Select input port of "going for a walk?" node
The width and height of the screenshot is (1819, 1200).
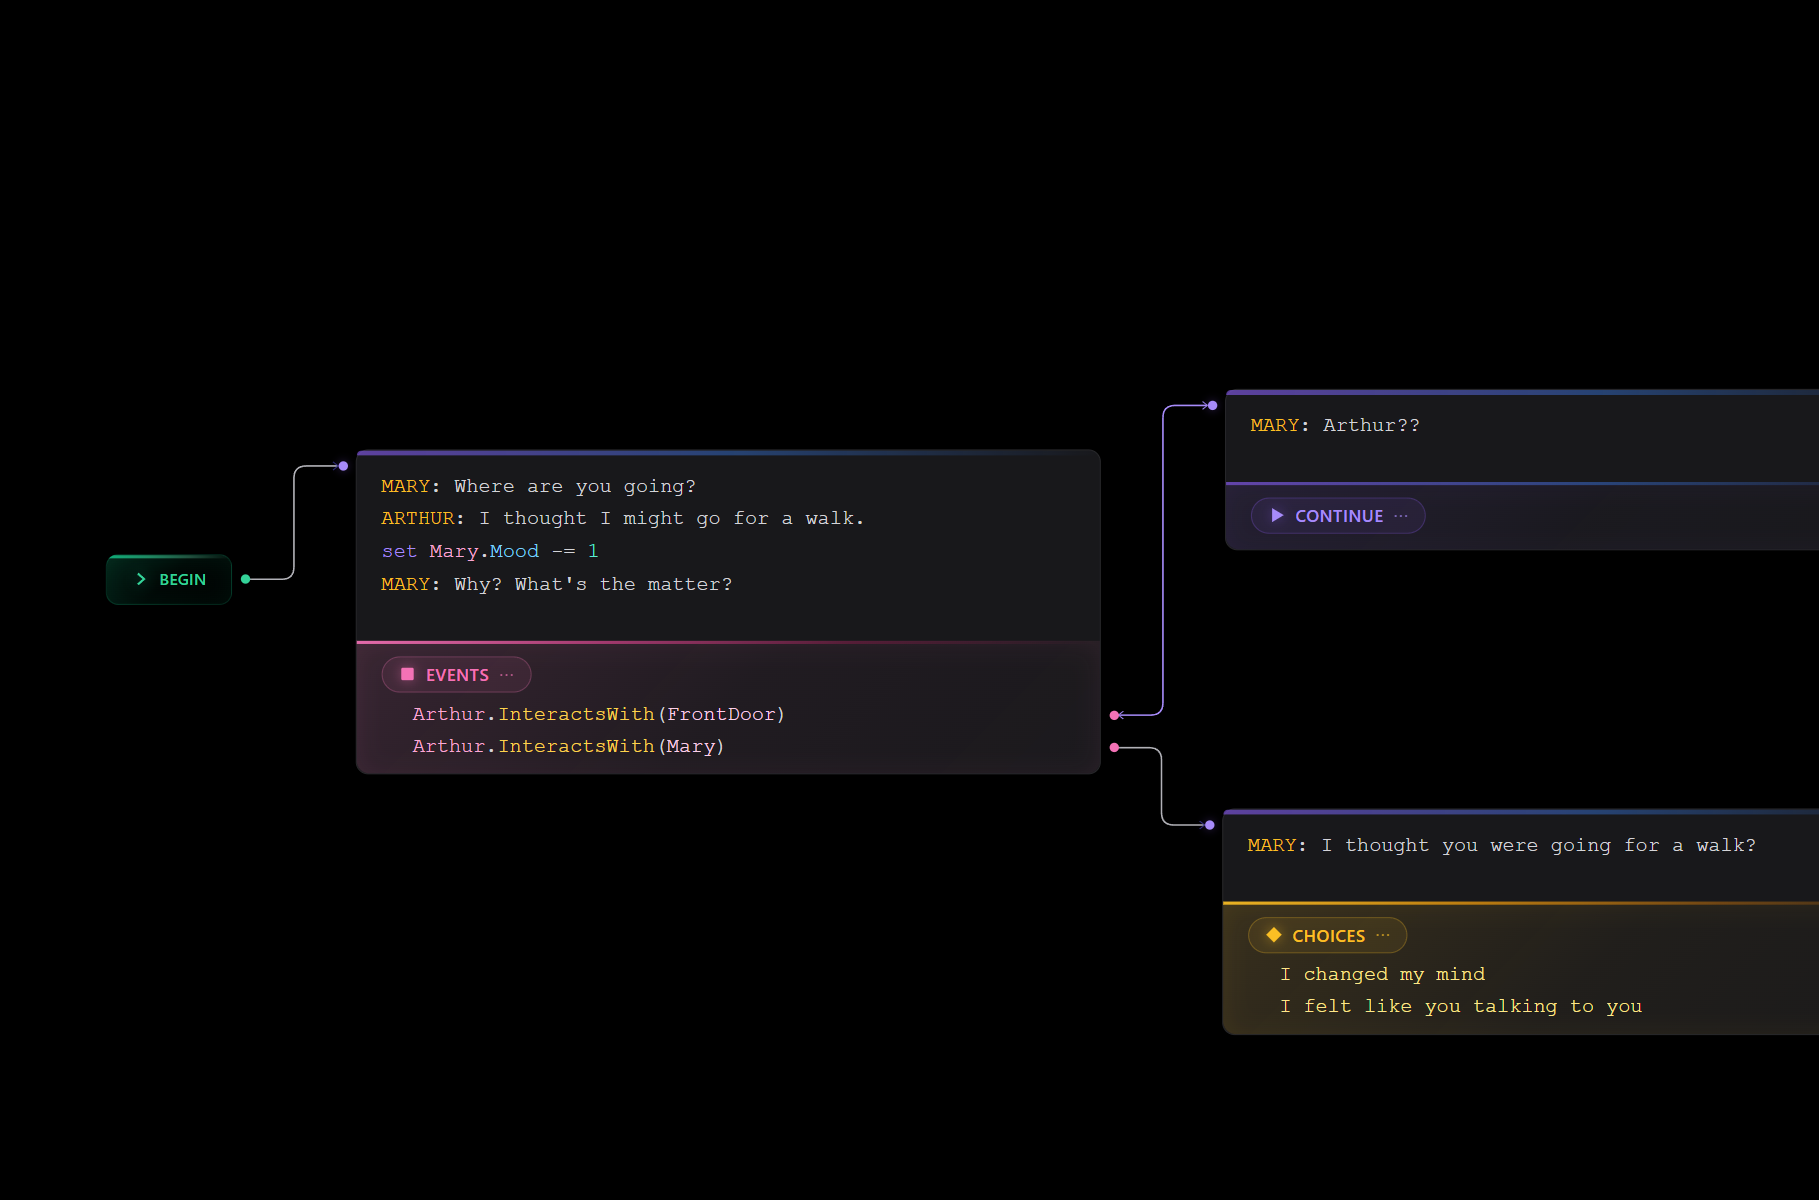pyautogui.click(x=1209, y=825)
